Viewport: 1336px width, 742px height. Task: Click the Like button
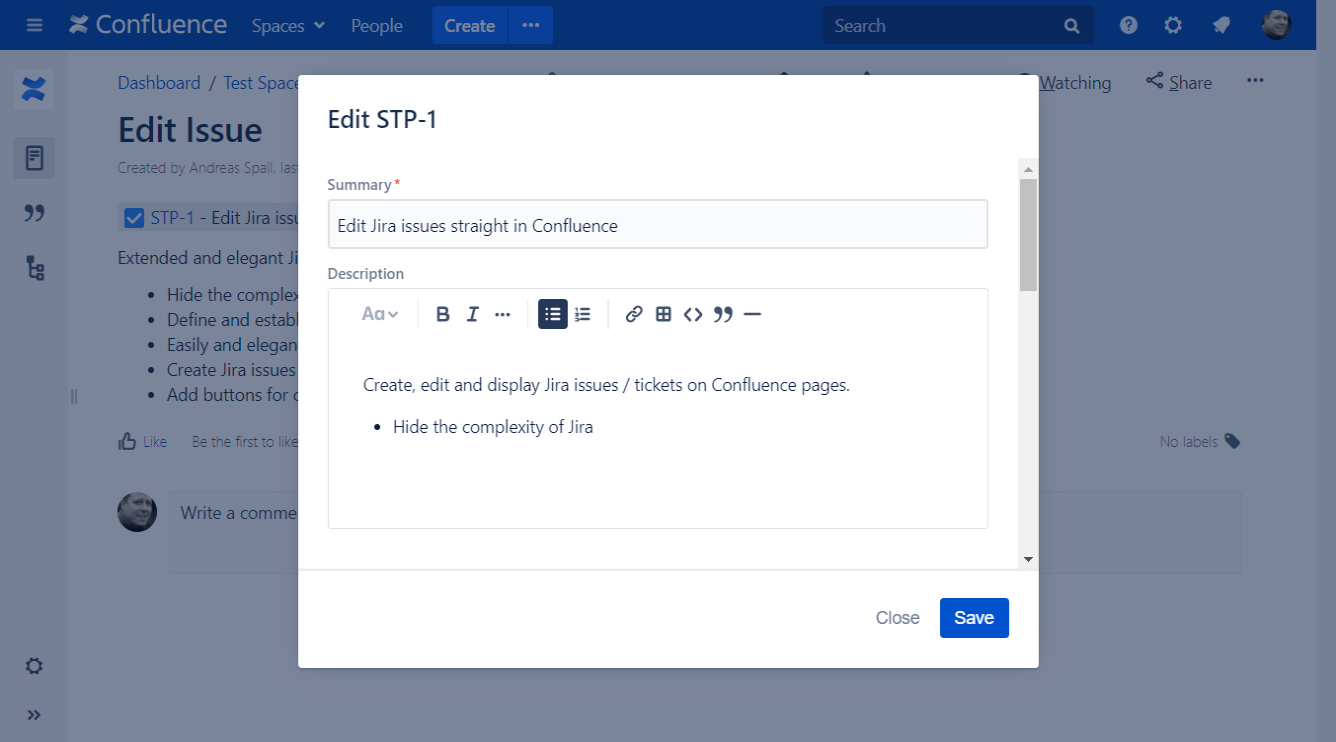(x=143, y=441)
